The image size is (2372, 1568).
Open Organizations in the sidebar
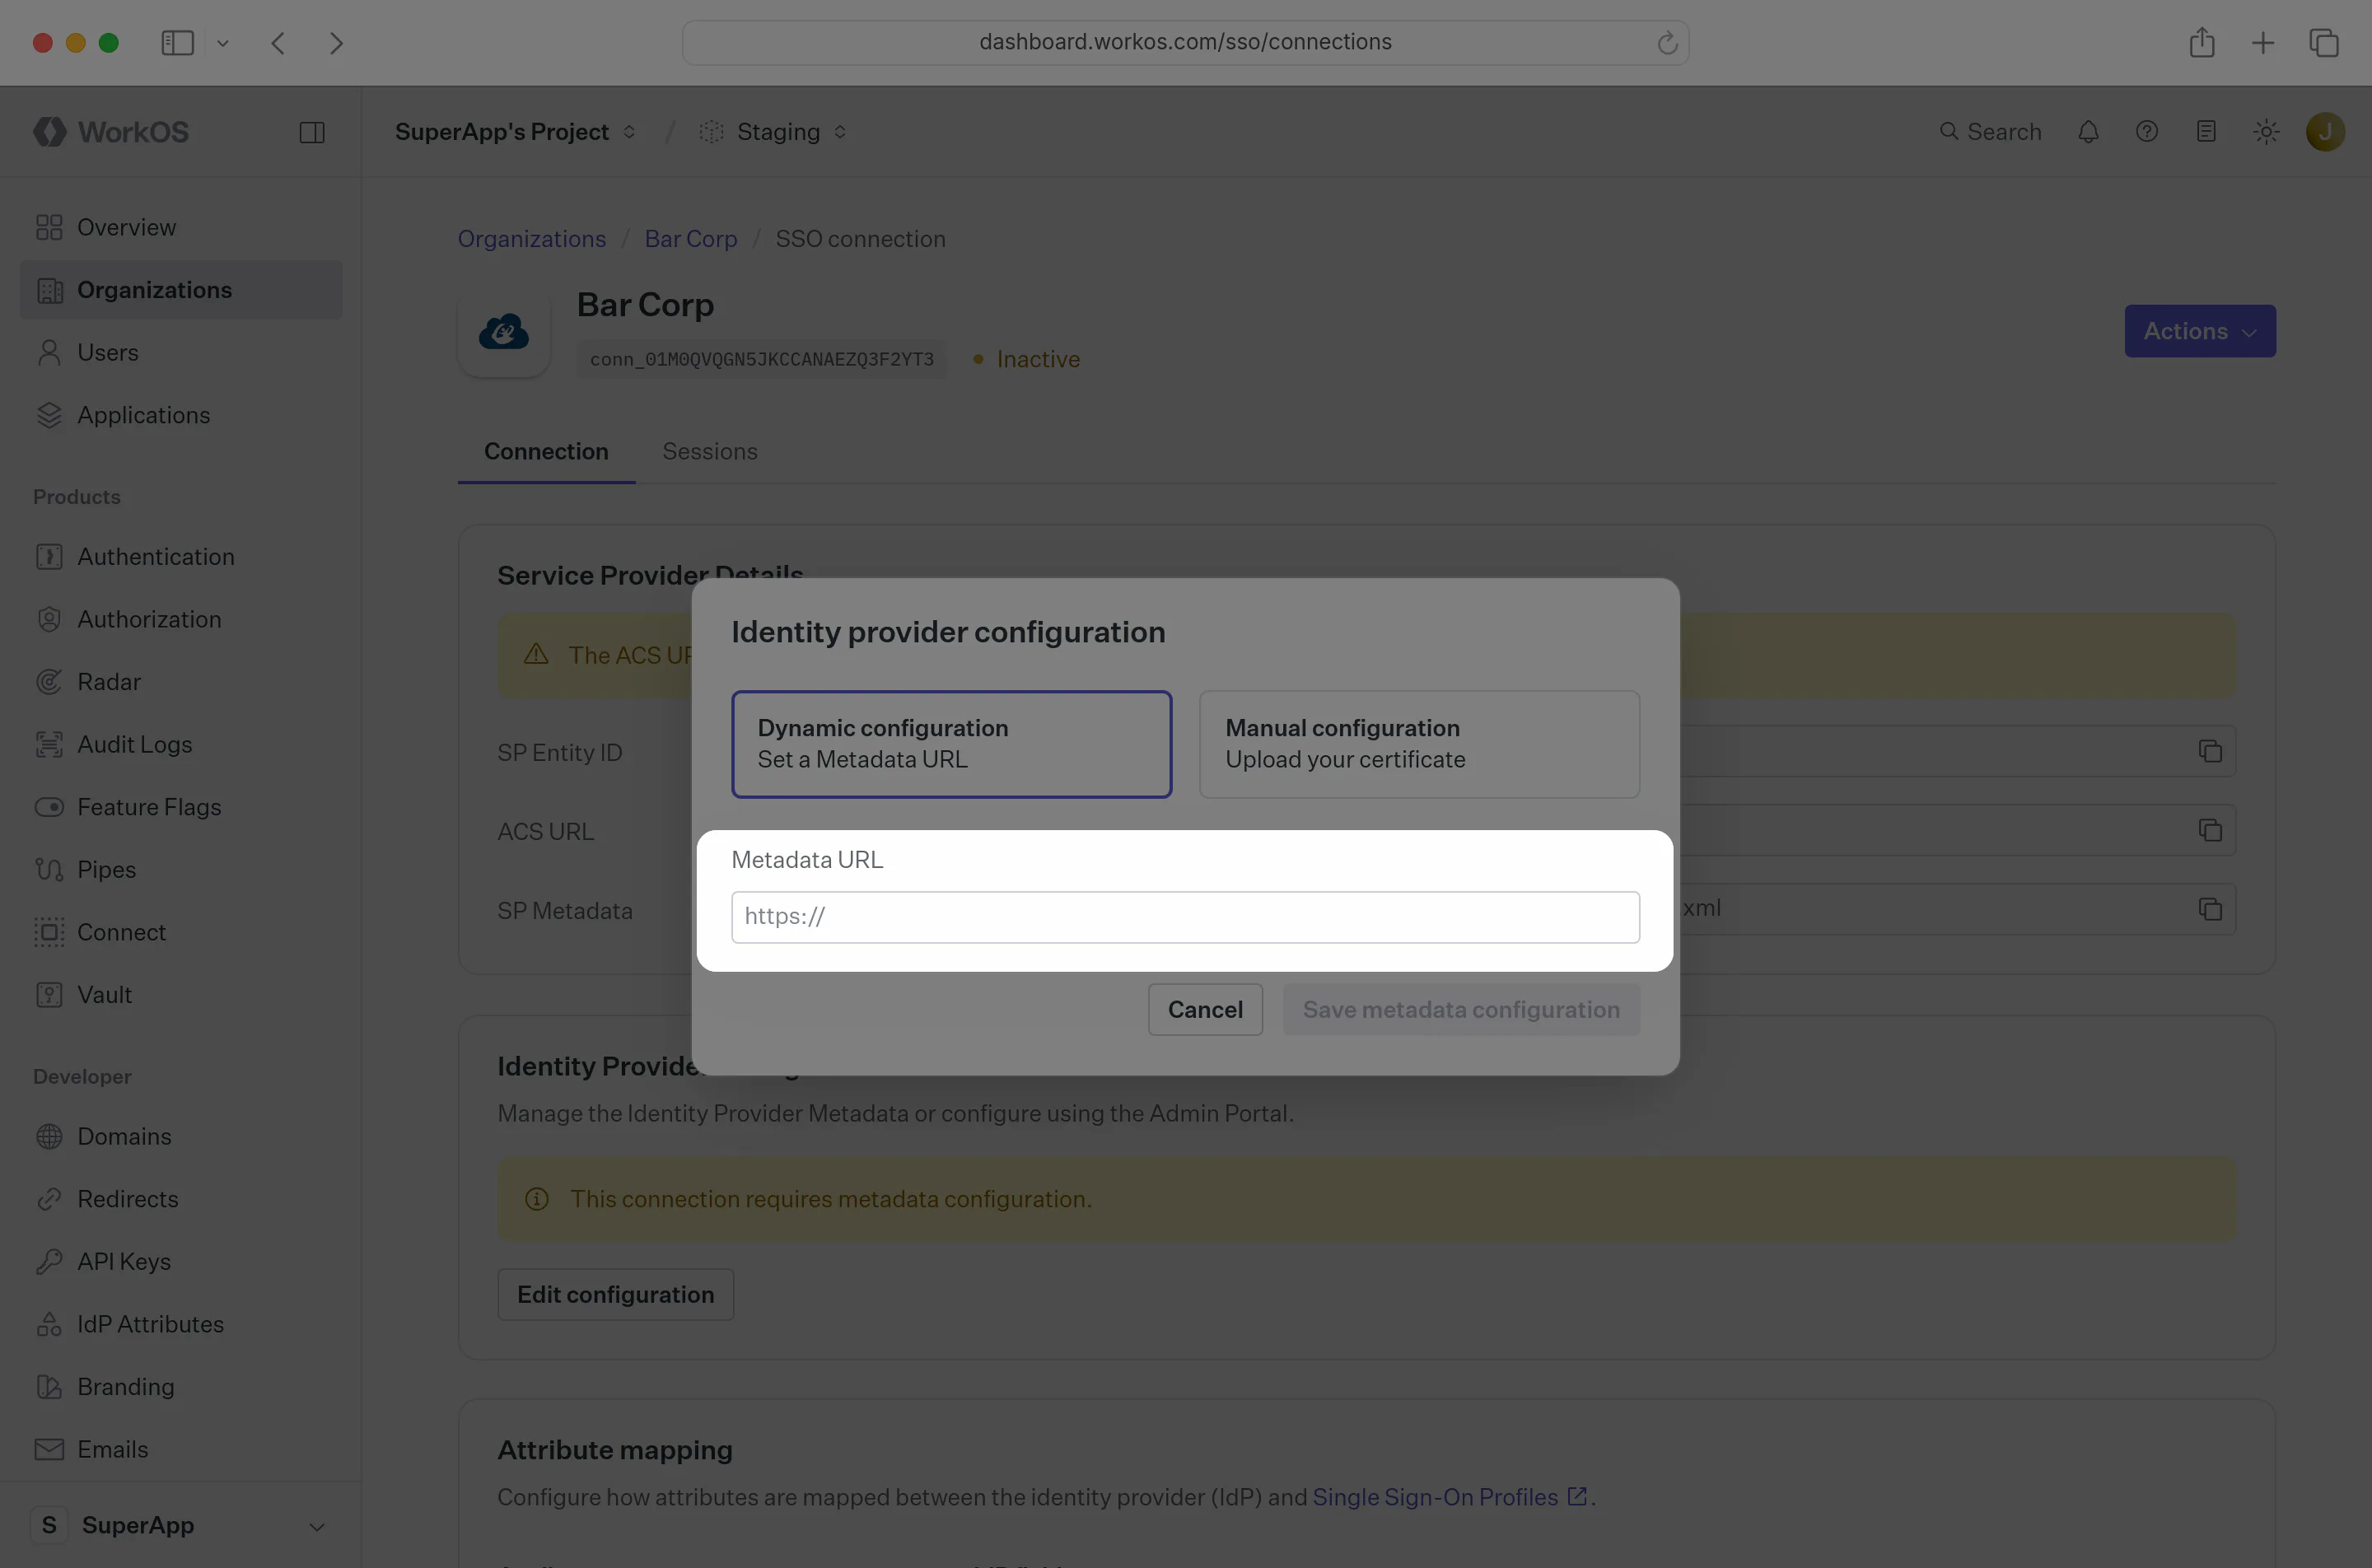click(181, 290)
